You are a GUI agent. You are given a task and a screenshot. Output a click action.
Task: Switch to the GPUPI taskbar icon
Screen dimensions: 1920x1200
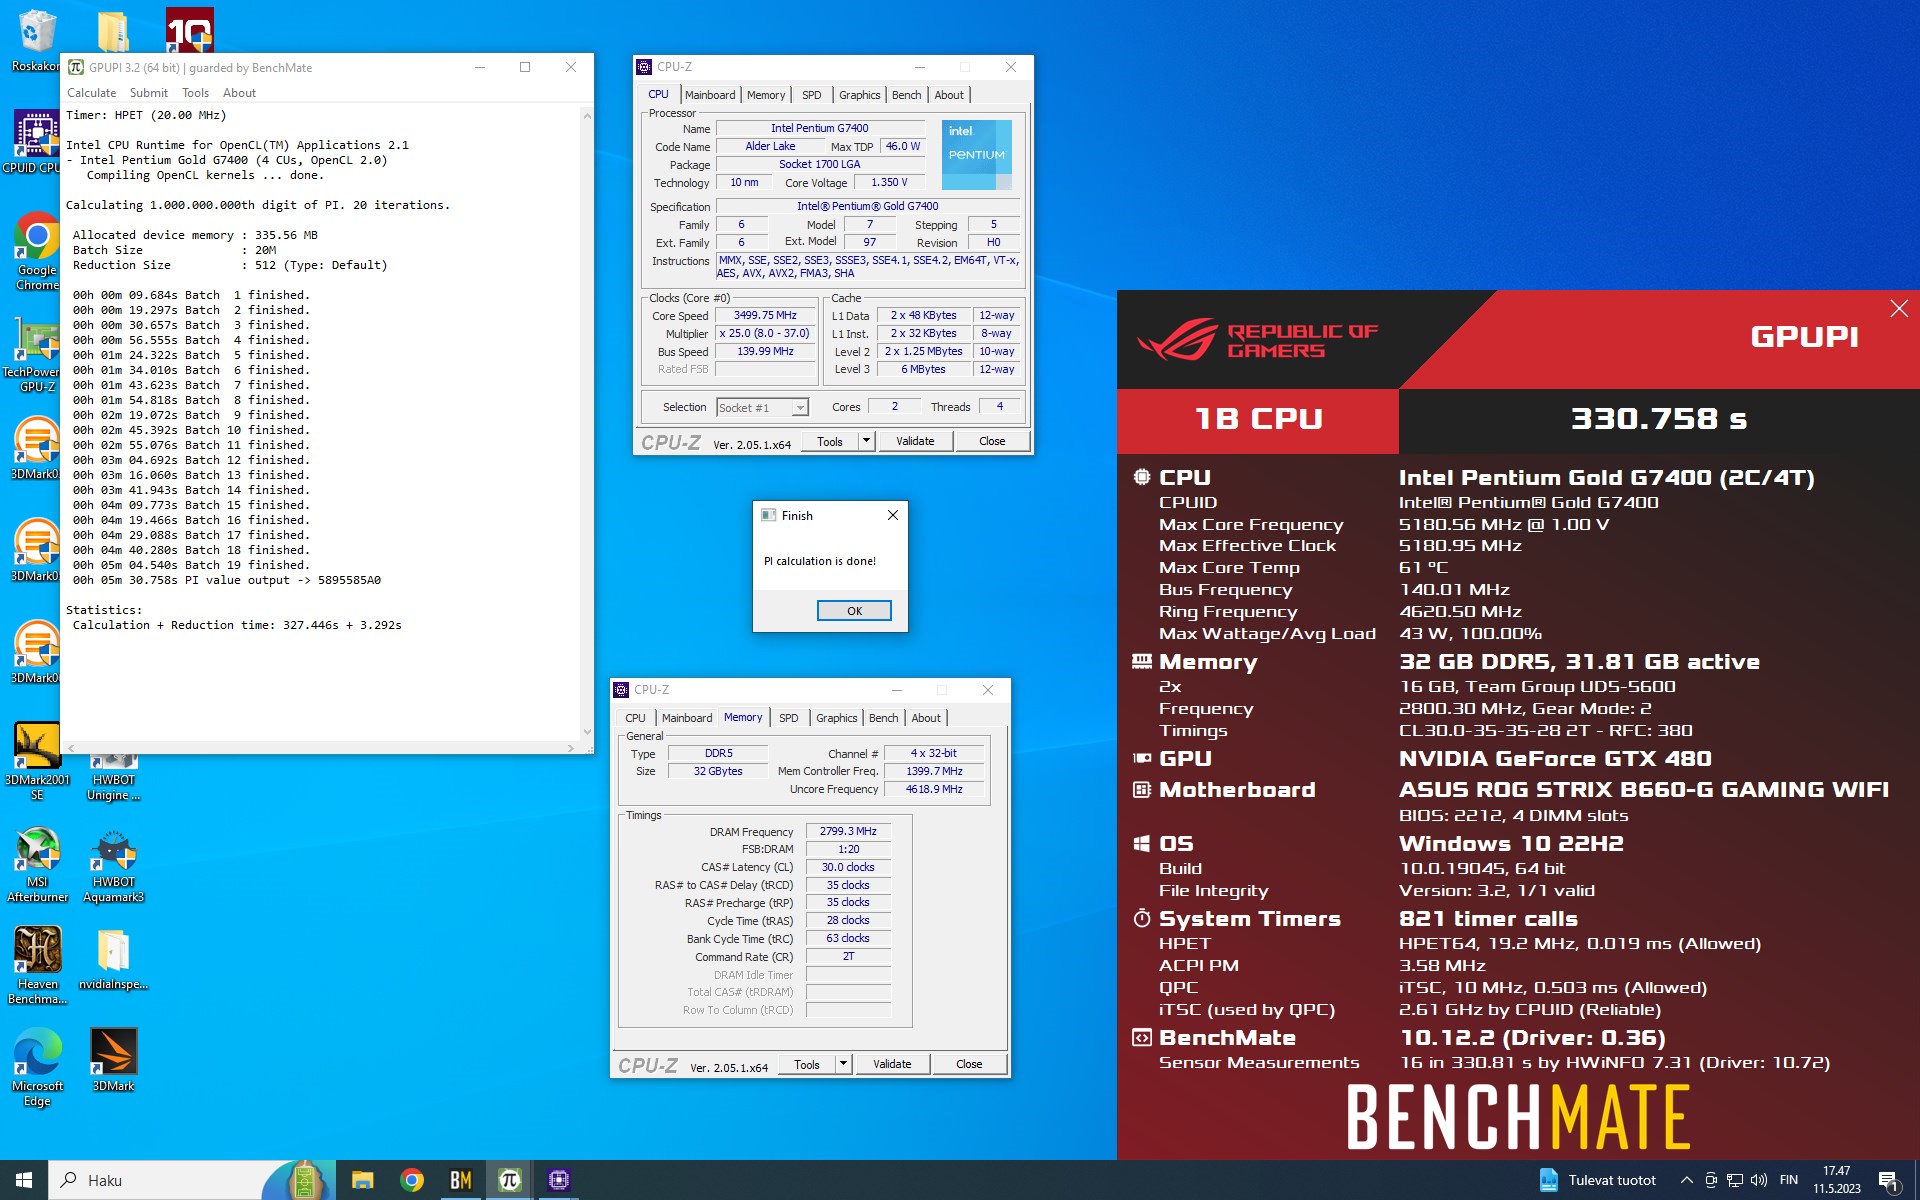509,1180
